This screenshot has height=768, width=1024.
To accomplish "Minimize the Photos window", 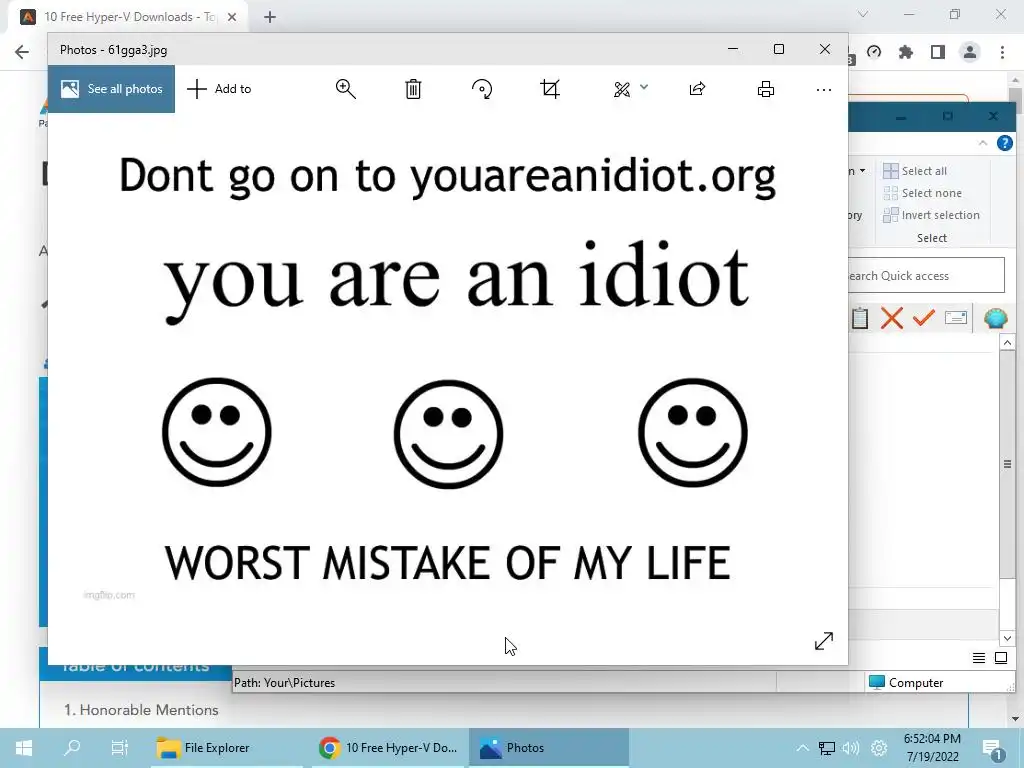I will 733,49.
